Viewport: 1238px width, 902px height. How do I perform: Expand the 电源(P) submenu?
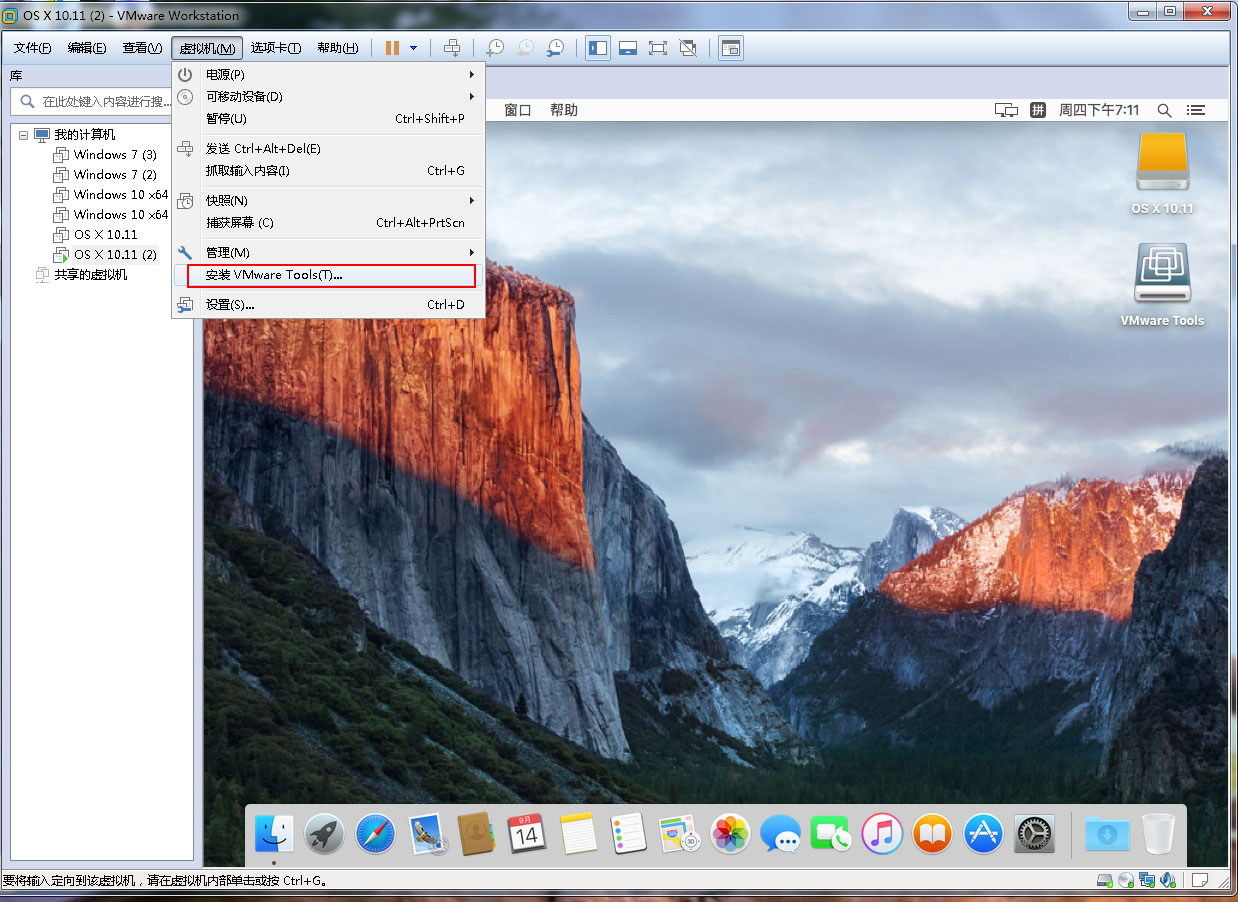pyautogui.click(x=328, y=75)
